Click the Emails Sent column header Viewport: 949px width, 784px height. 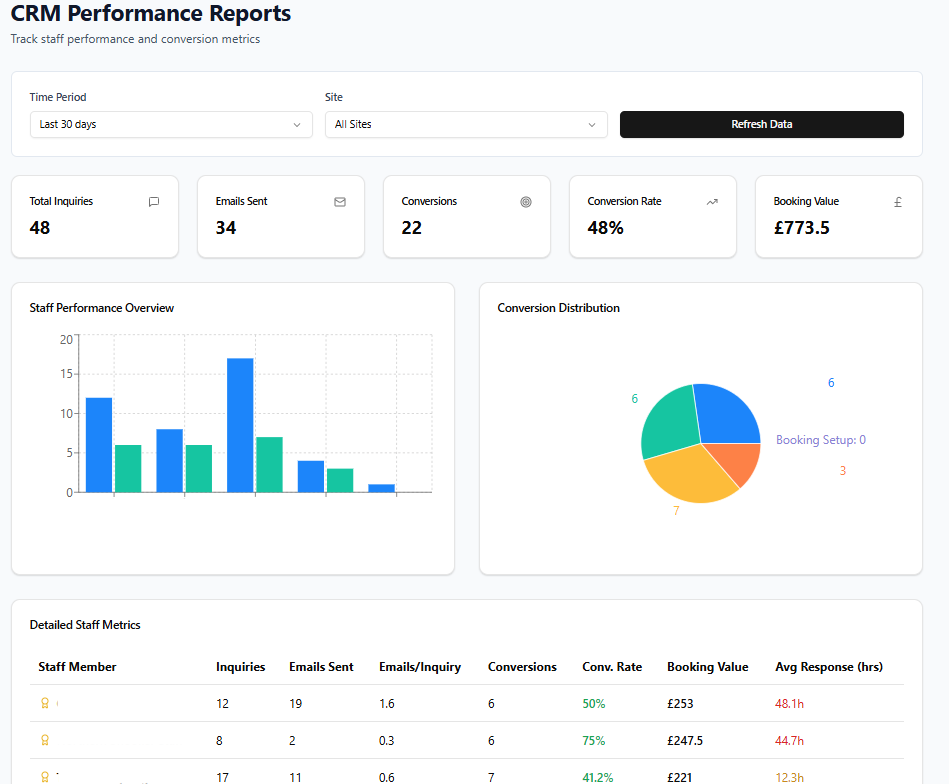321,667
